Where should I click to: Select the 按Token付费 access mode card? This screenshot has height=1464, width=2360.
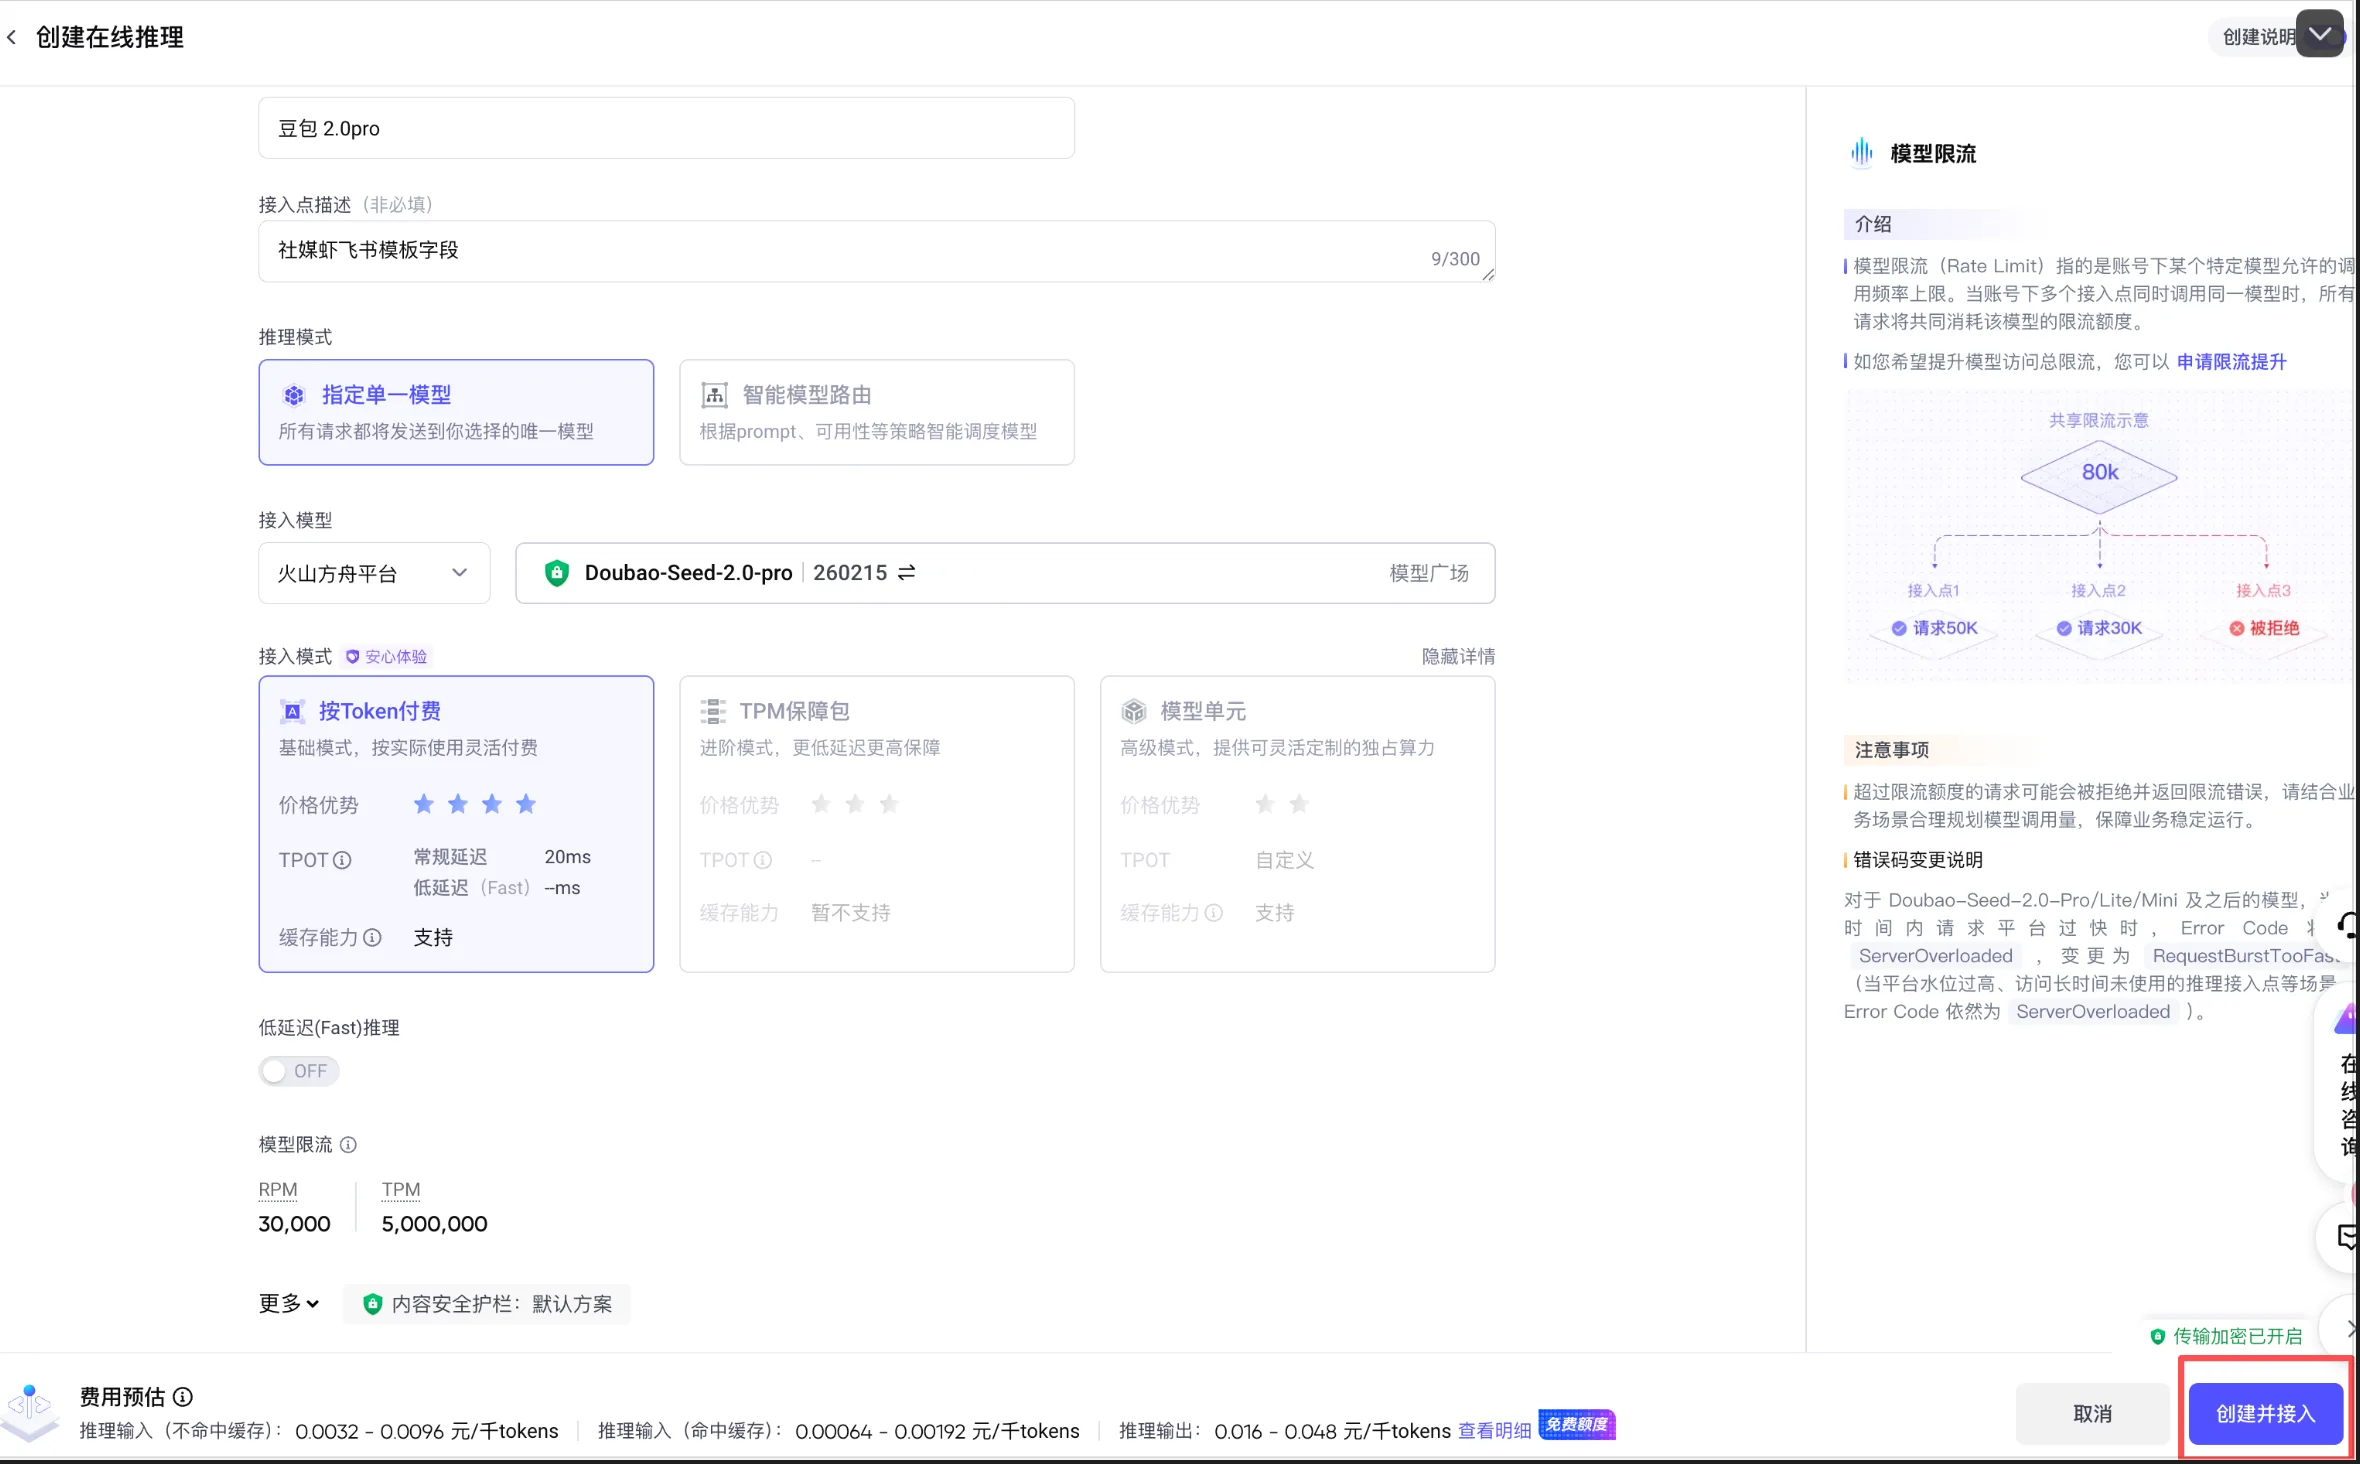pyautogui.click(x=456, y=824)
